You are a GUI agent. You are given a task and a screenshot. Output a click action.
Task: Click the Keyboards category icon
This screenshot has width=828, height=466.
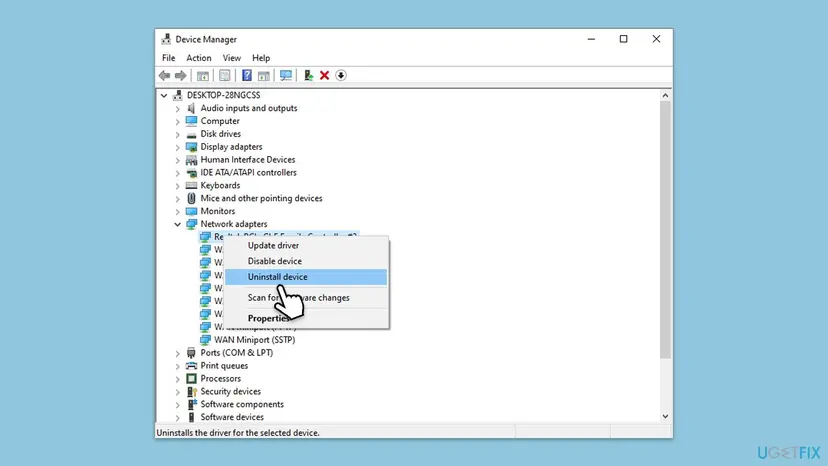pyautogui.click(x=191, y=185)
